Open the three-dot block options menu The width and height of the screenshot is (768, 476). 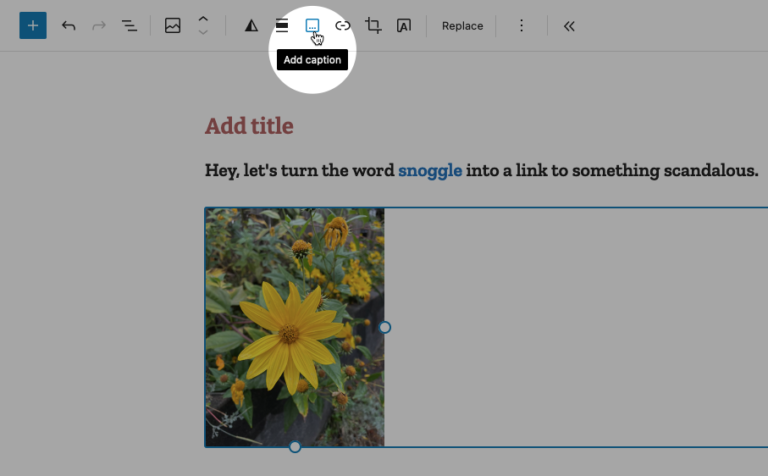521,26
